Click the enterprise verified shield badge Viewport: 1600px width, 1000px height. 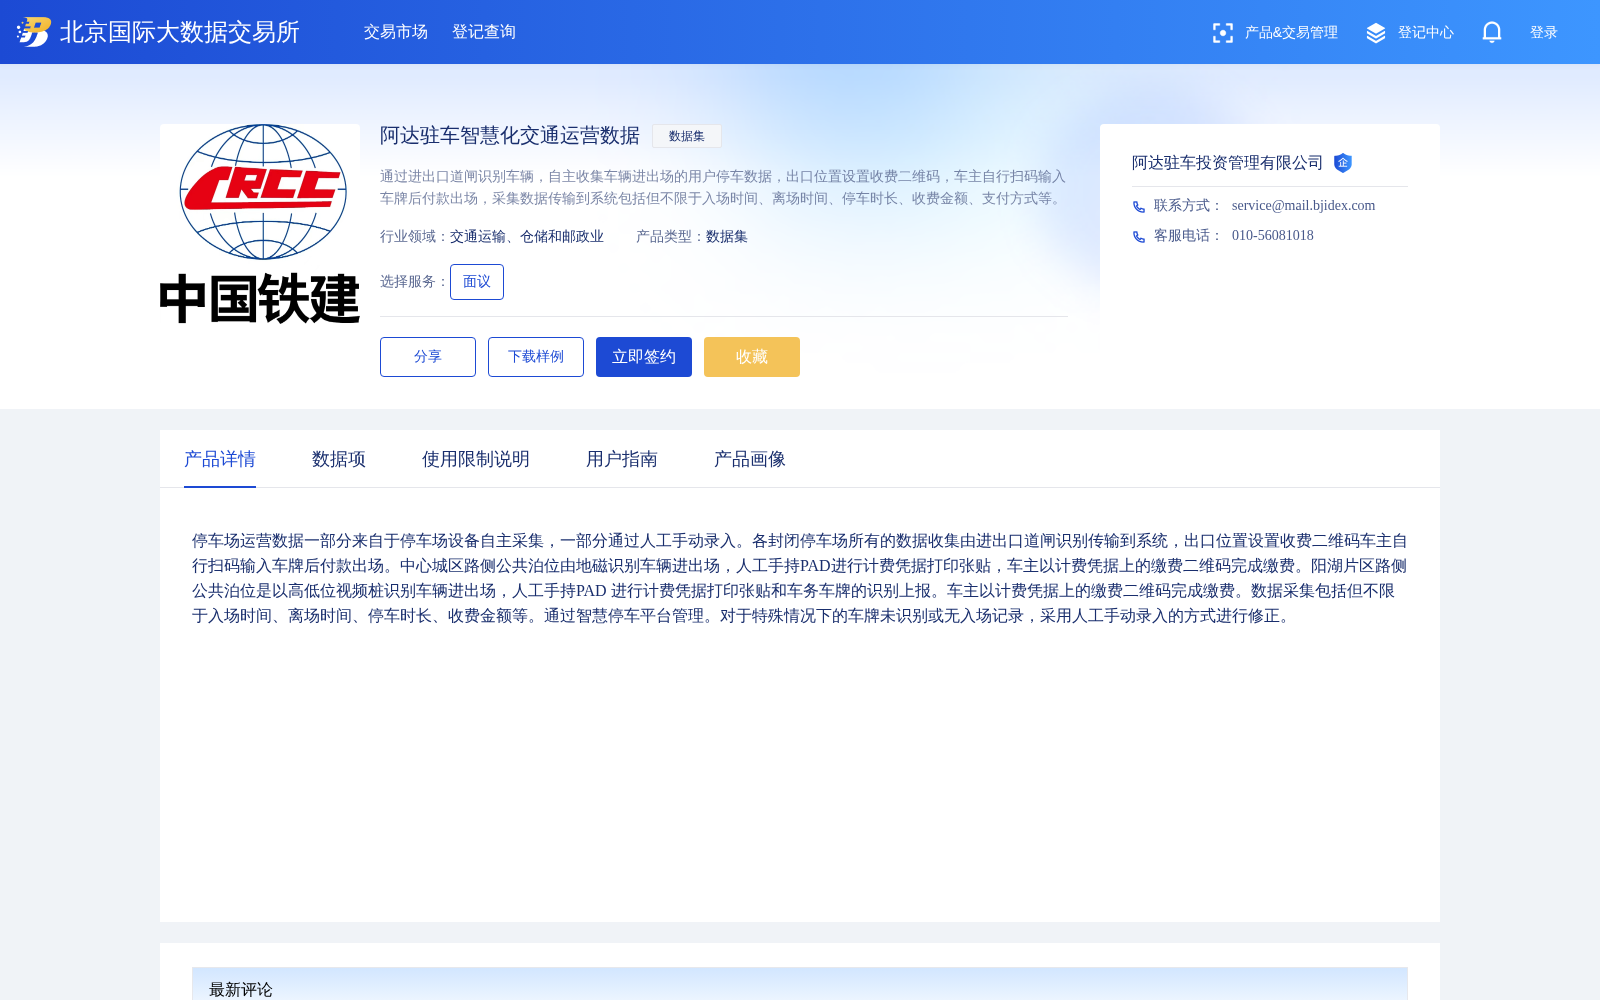click(x=1343, y=163)
